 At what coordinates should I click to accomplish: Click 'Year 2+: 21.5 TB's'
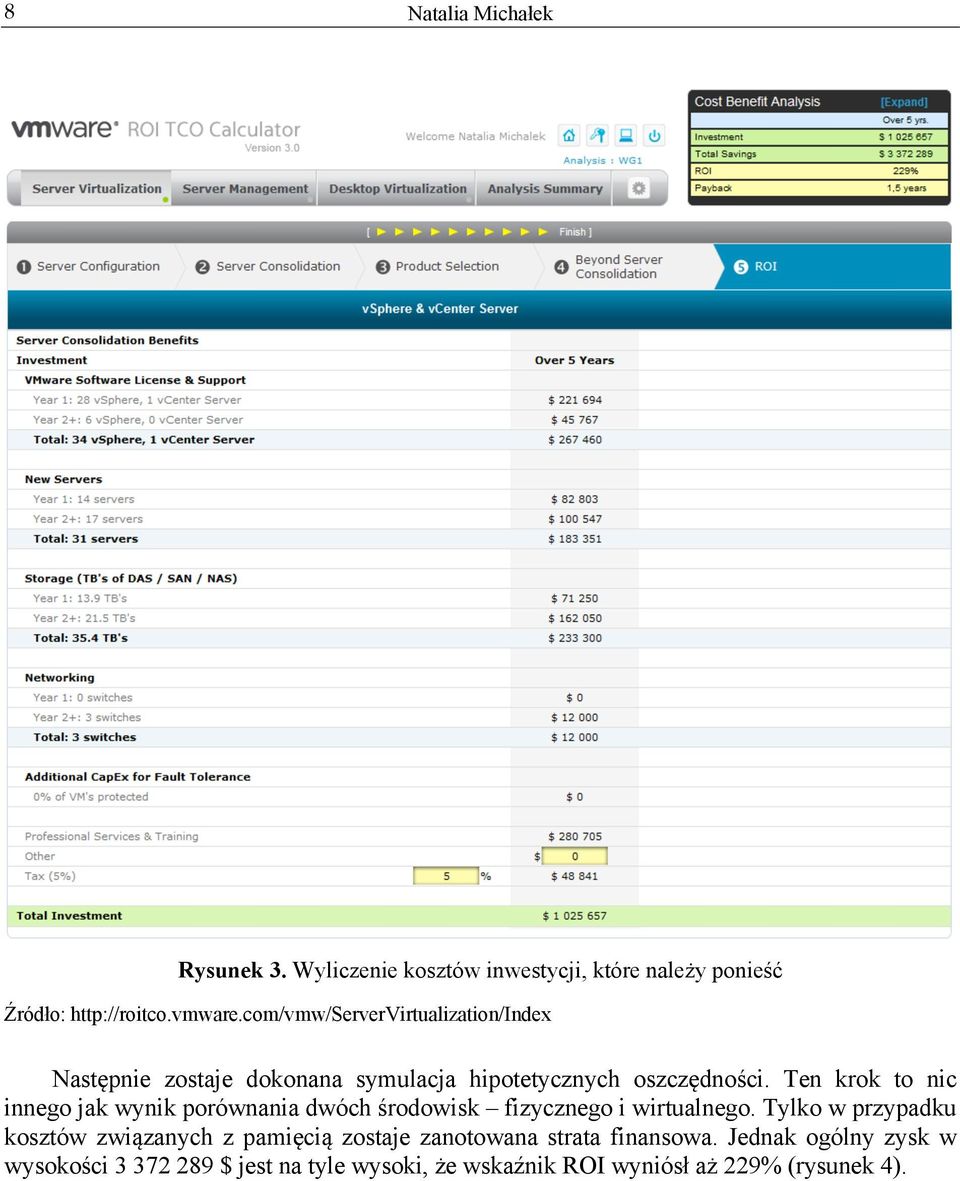[84, 618]
